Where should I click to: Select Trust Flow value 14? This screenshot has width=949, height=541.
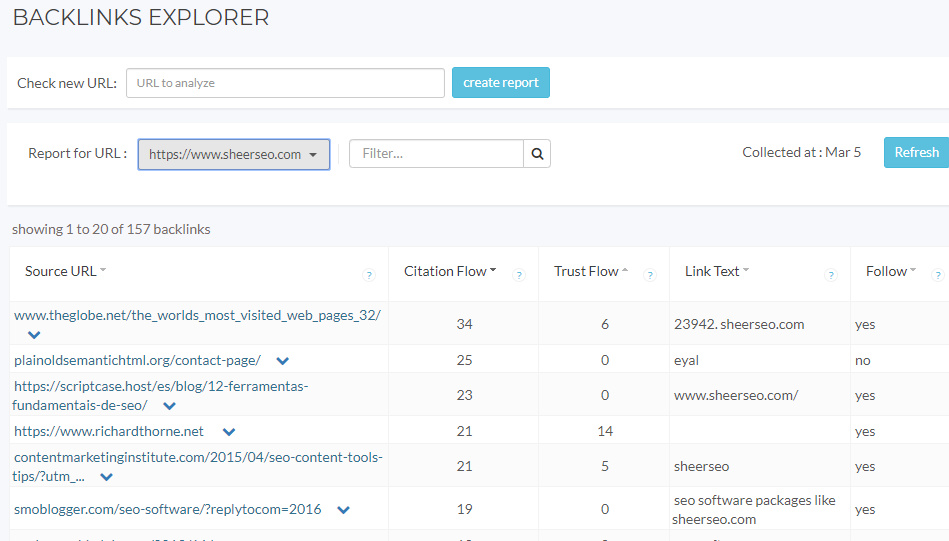point(605,431)
